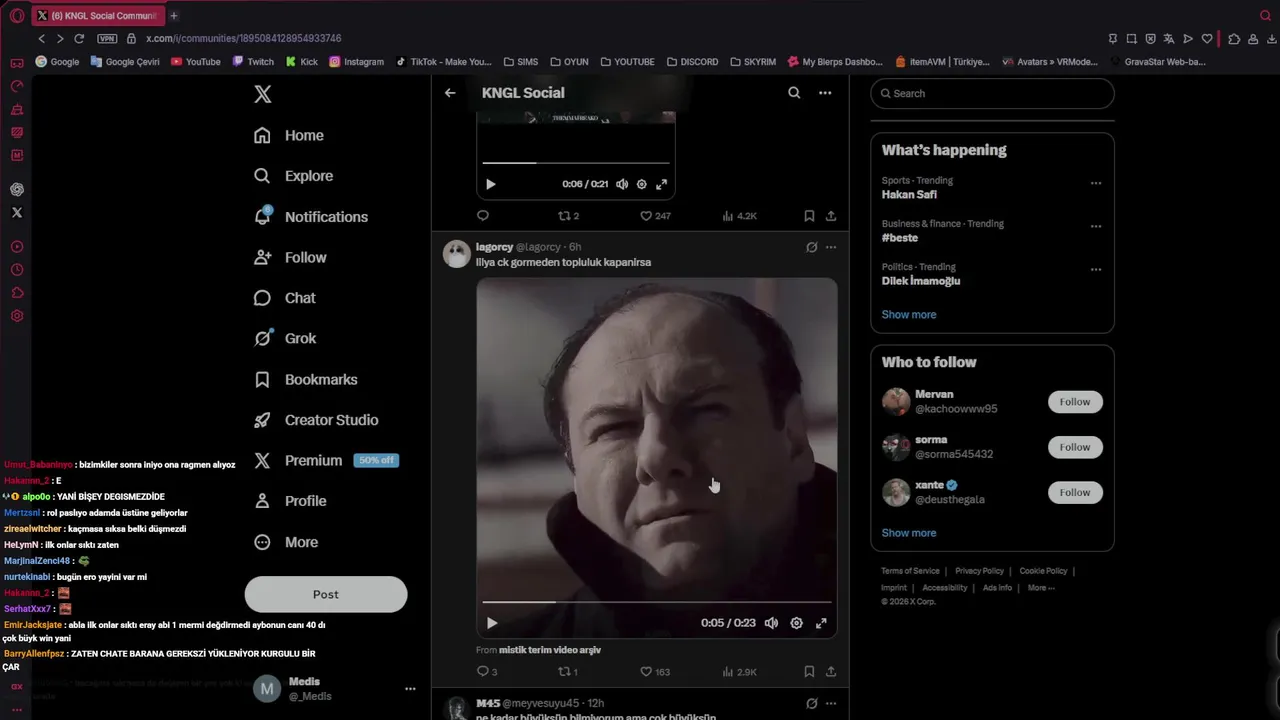Viewport: 1280px width, 720px height.
Task: Open Home in the X sidebar
Action: (289, 136)
